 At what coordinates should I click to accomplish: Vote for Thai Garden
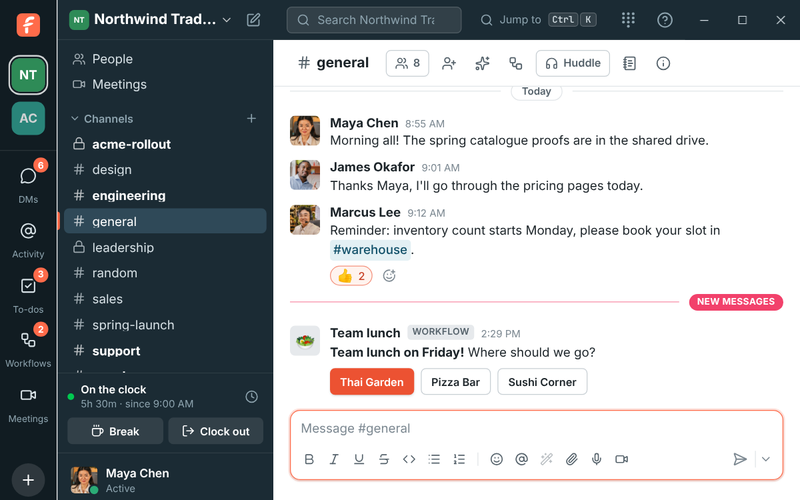[372, 382]
